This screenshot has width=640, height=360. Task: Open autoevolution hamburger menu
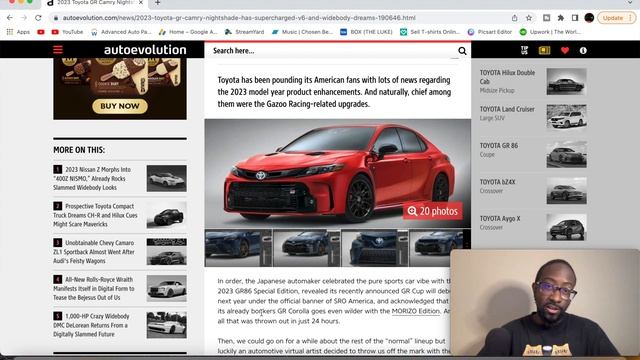coord(58,50)
